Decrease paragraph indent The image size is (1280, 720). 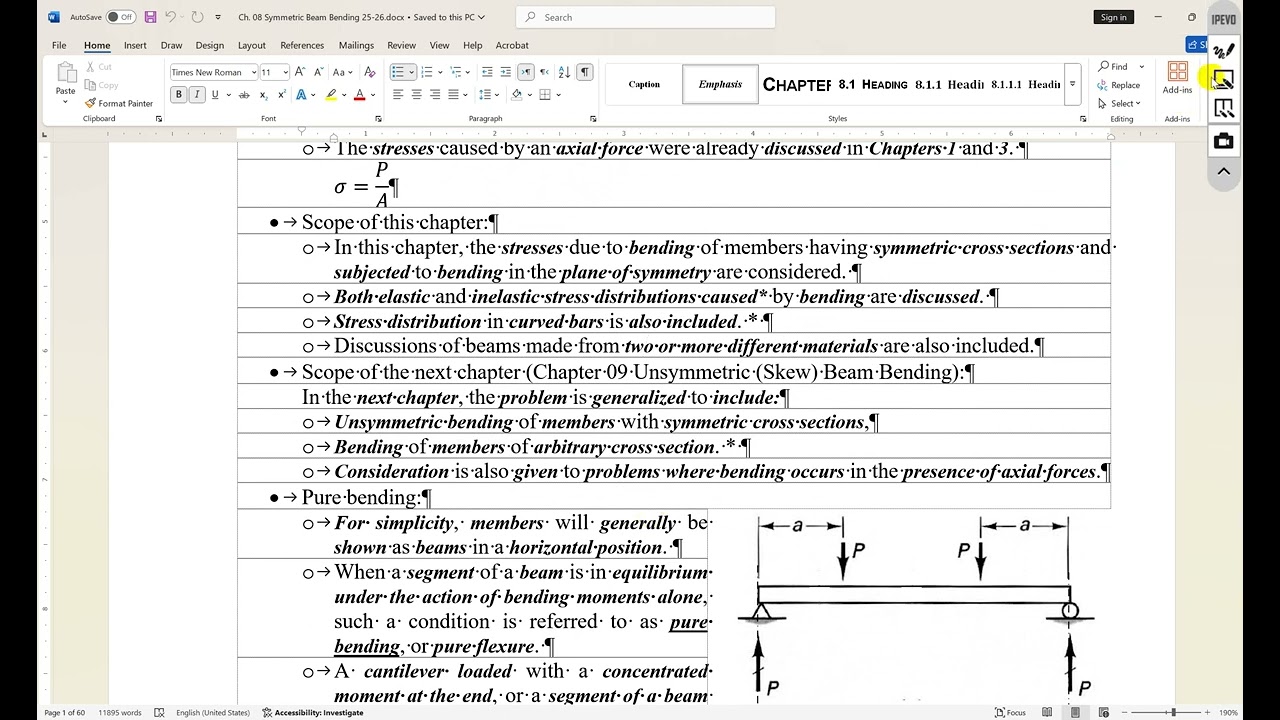pyautogui.click(x=487, y=72)
